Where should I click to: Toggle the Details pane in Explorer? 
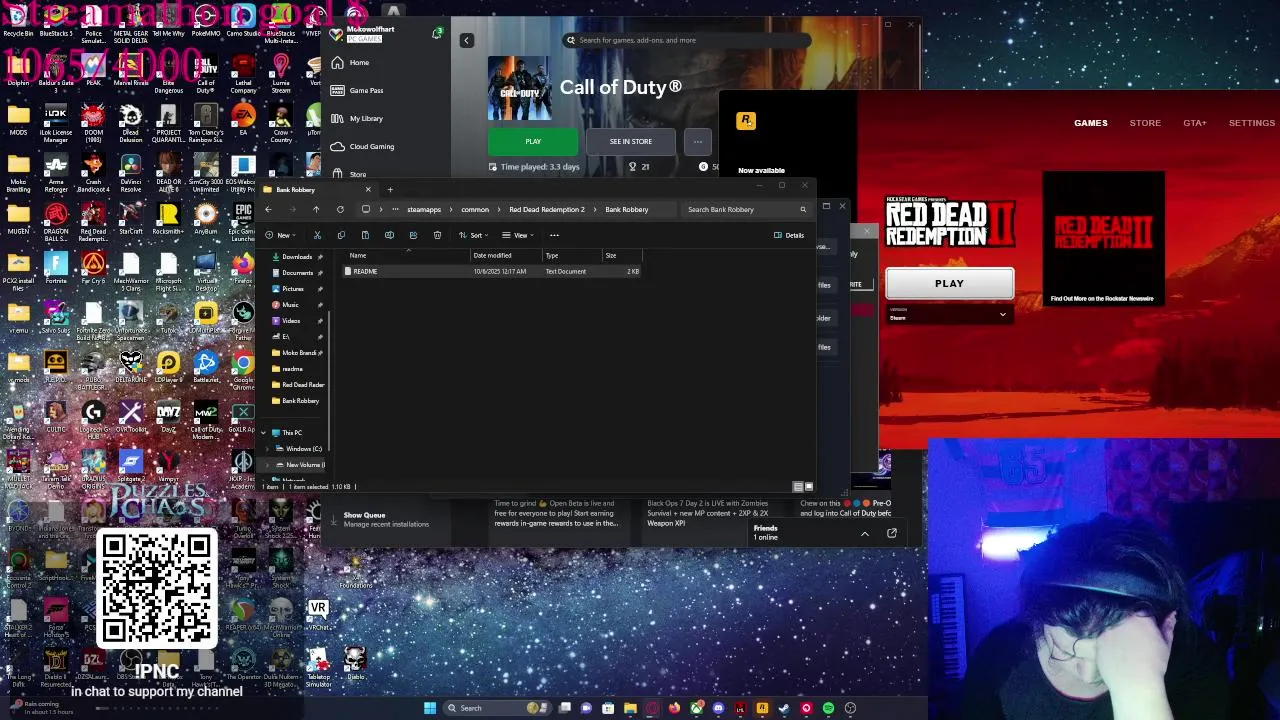point(789,235)
